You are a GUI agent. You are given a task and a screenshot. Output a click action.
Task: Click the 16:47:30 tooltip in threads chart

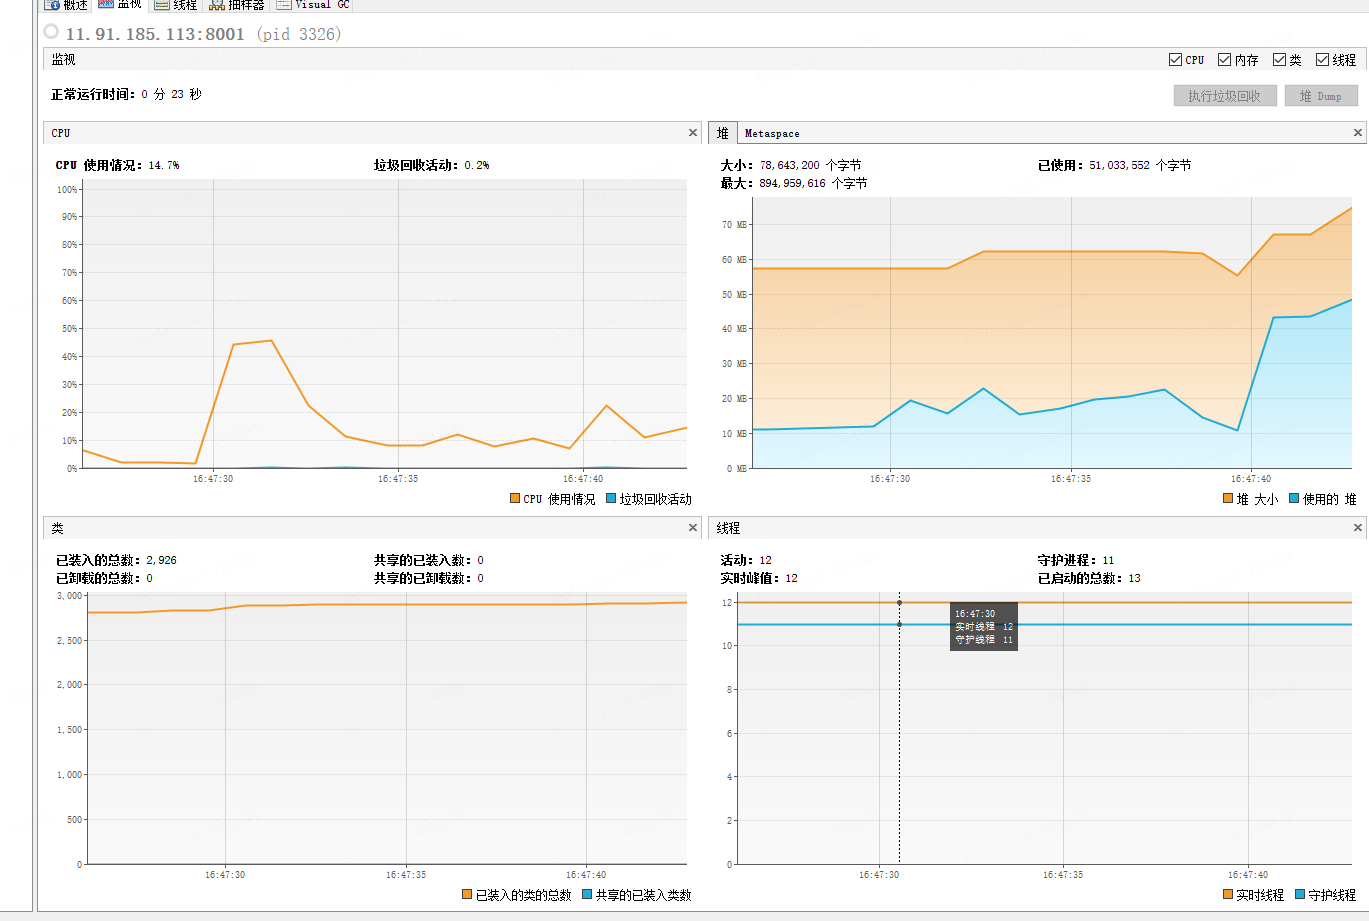[x=984, y=626]
